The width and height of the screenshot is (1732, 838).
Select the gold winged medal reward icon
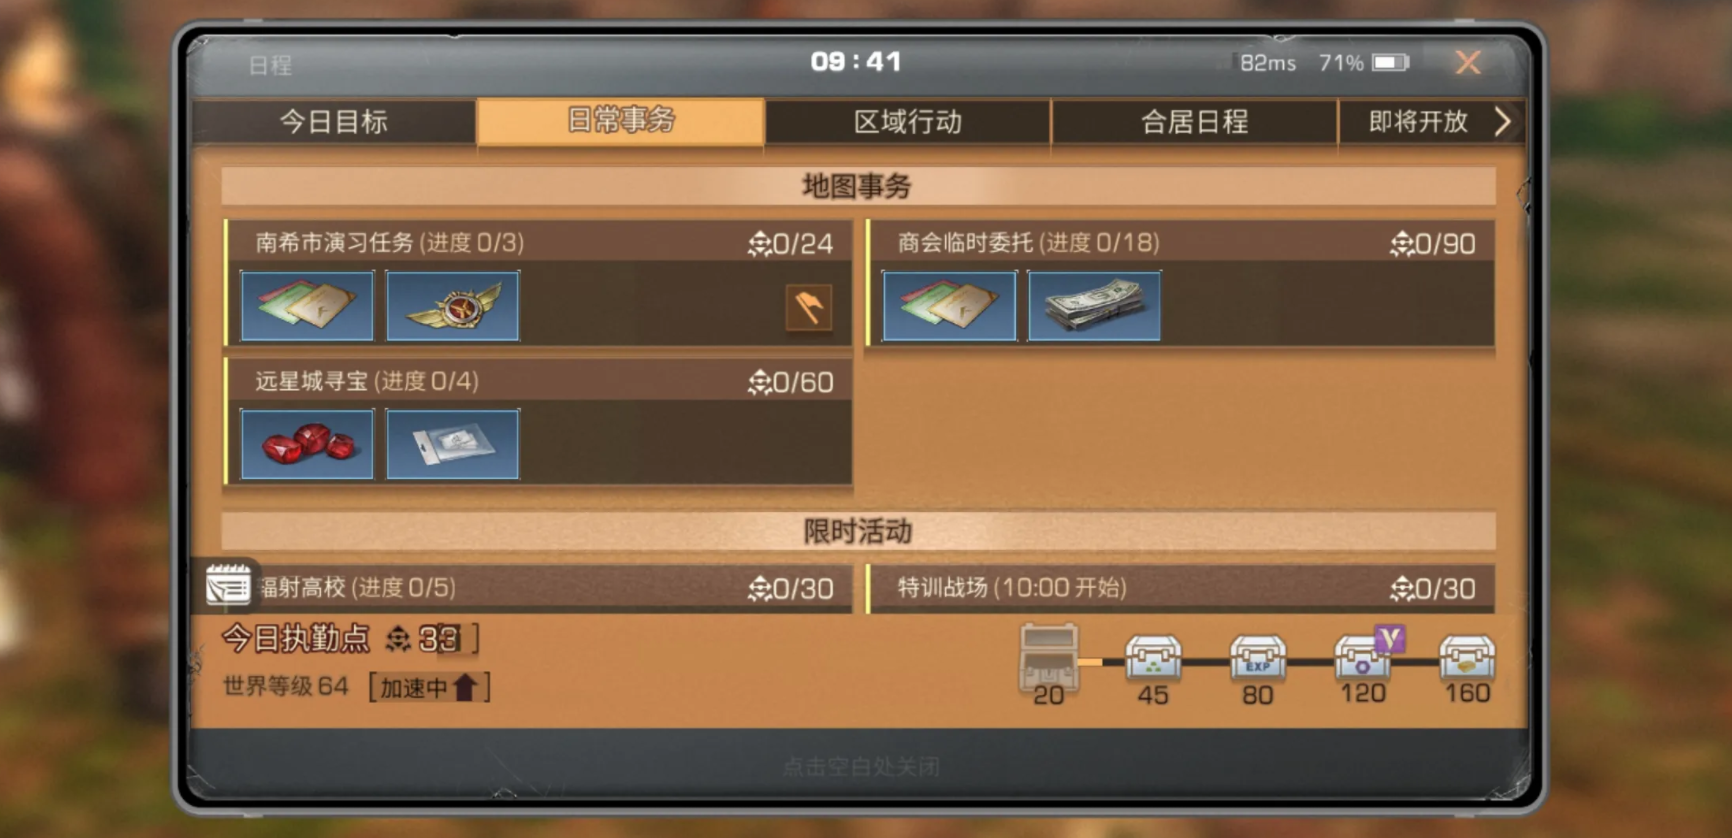pyautogui.click(x=453, y=306)
